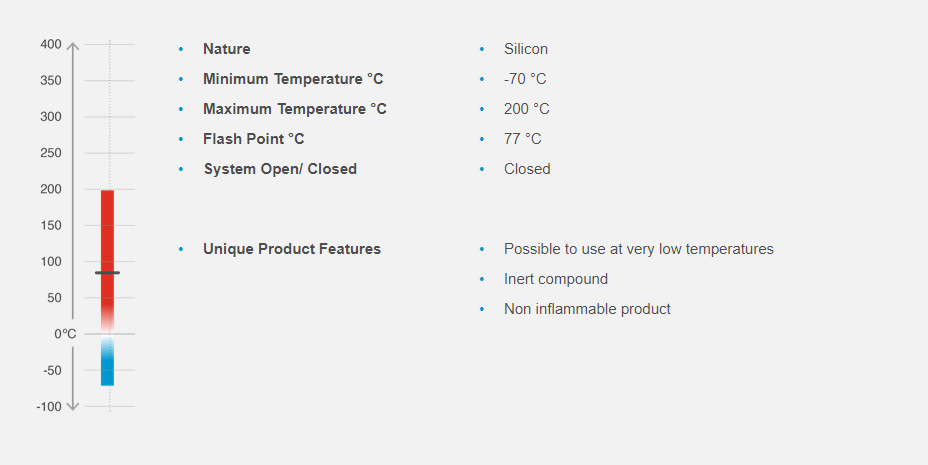Viewport: 928px width, 465px height.
Task: Click the 0°C label on the scale
Action: [65, 334]
